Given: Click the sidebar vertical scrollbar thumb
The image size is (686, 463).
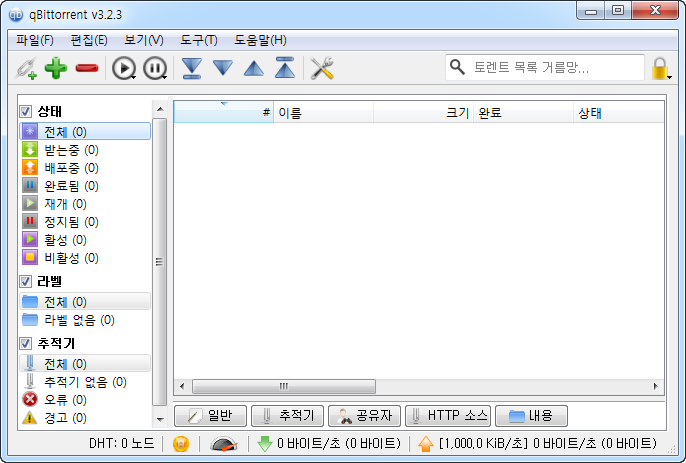Looking at the screenshot, I should pos(160,262).
